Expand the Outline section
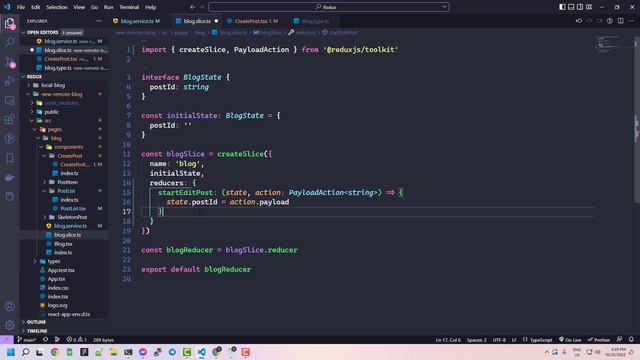Viewport: 640px width, 360px height. 36,322
